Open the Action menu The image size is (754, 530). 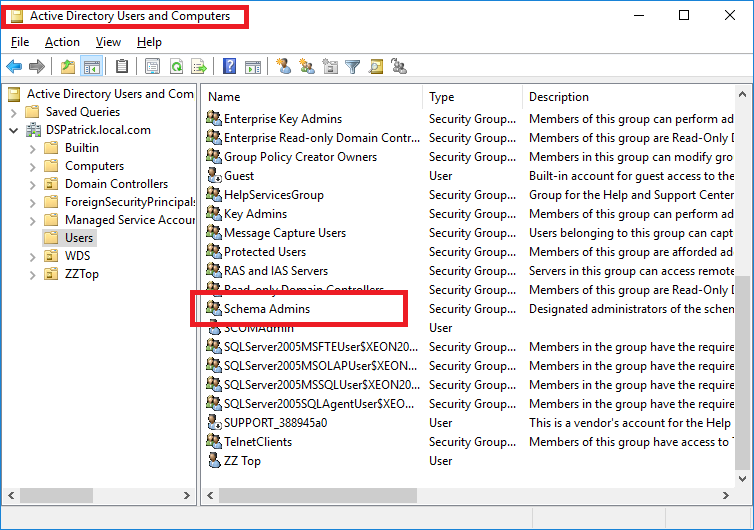62,42
